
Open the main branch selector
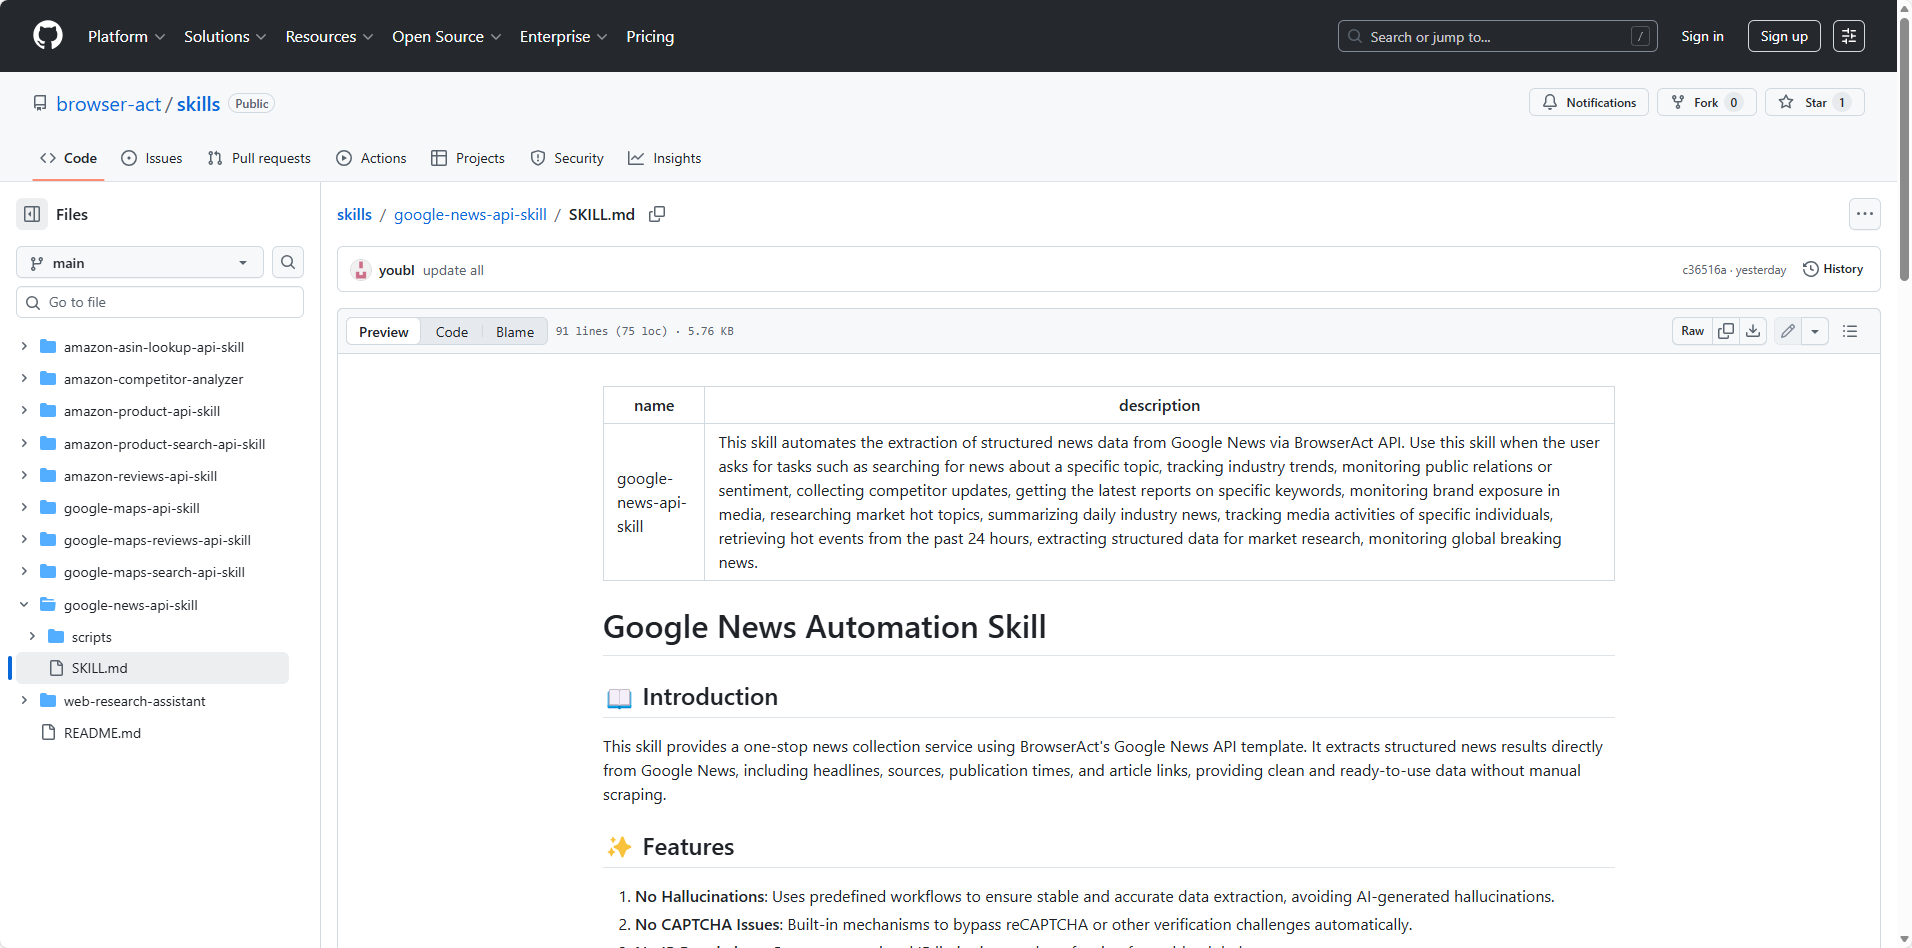coord(138,262)
